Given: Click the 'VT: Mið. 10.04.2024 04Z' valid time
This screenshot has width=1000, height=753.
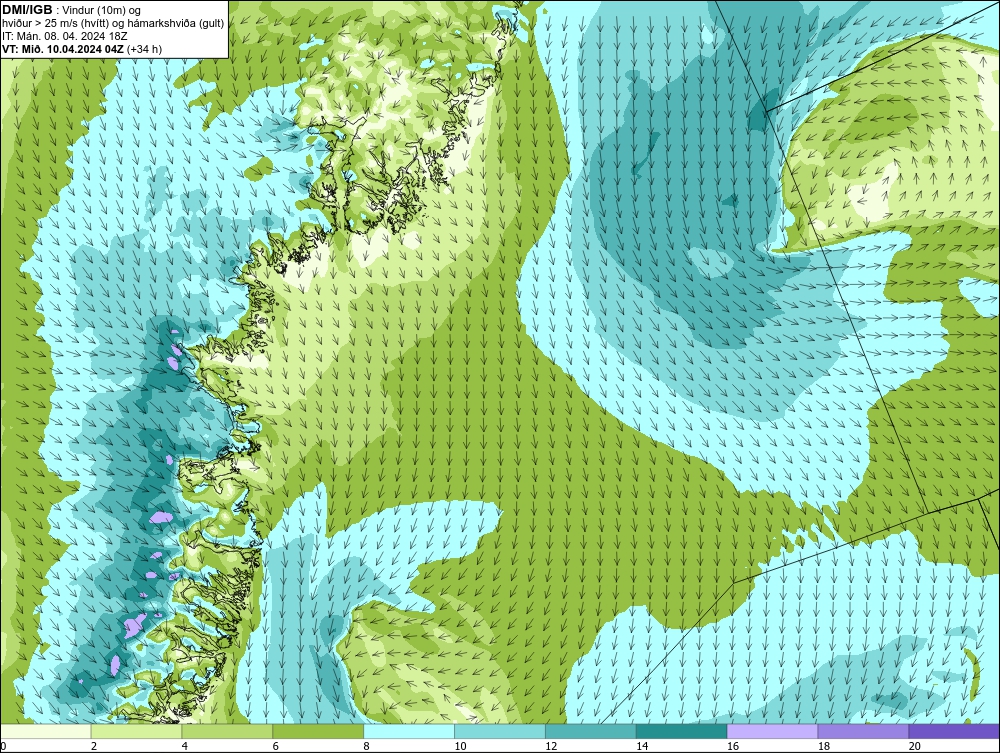Looking at the screenshot, I should (x=63, y=49).
